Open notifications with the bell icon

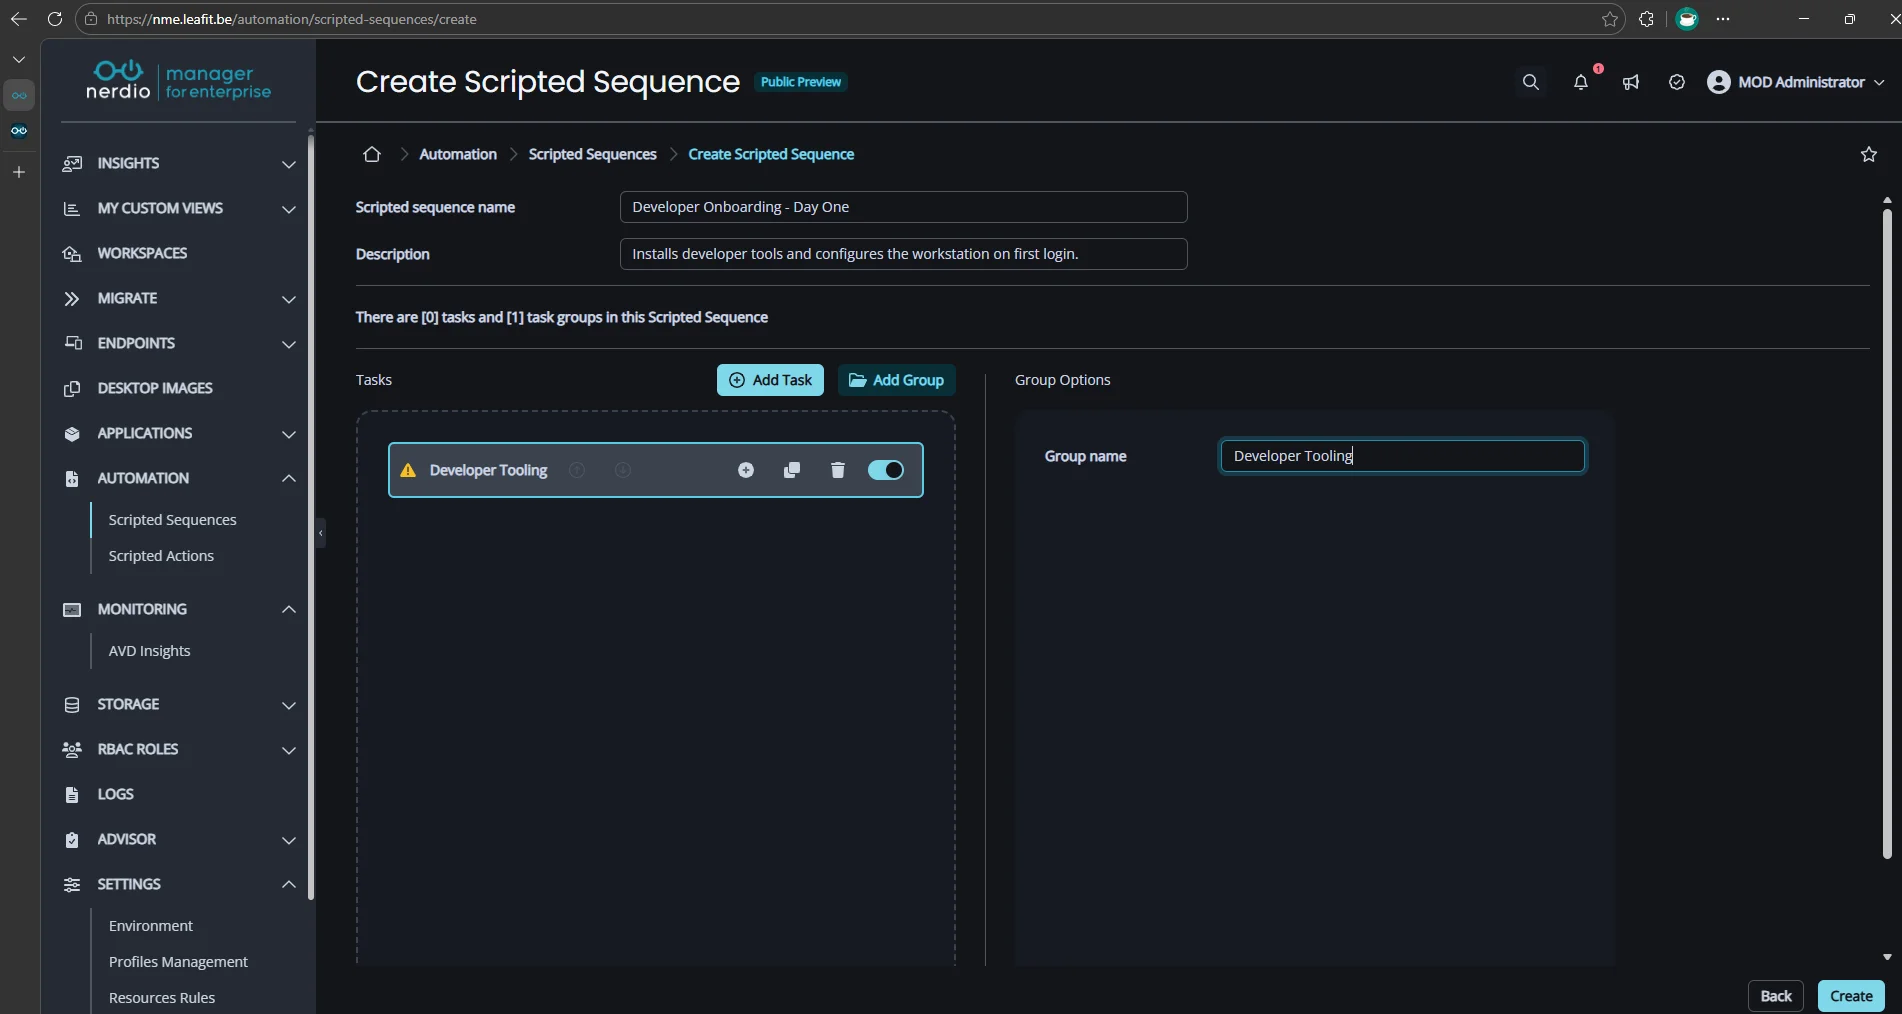[x=1581, y=84]
